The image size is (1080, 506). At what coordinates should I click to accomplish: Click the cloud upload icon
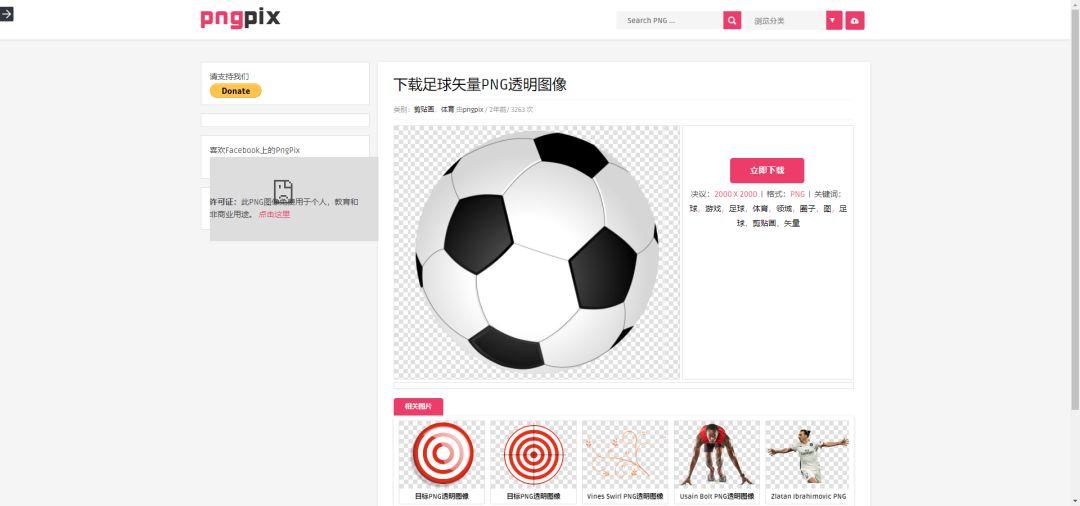[855, 21]
